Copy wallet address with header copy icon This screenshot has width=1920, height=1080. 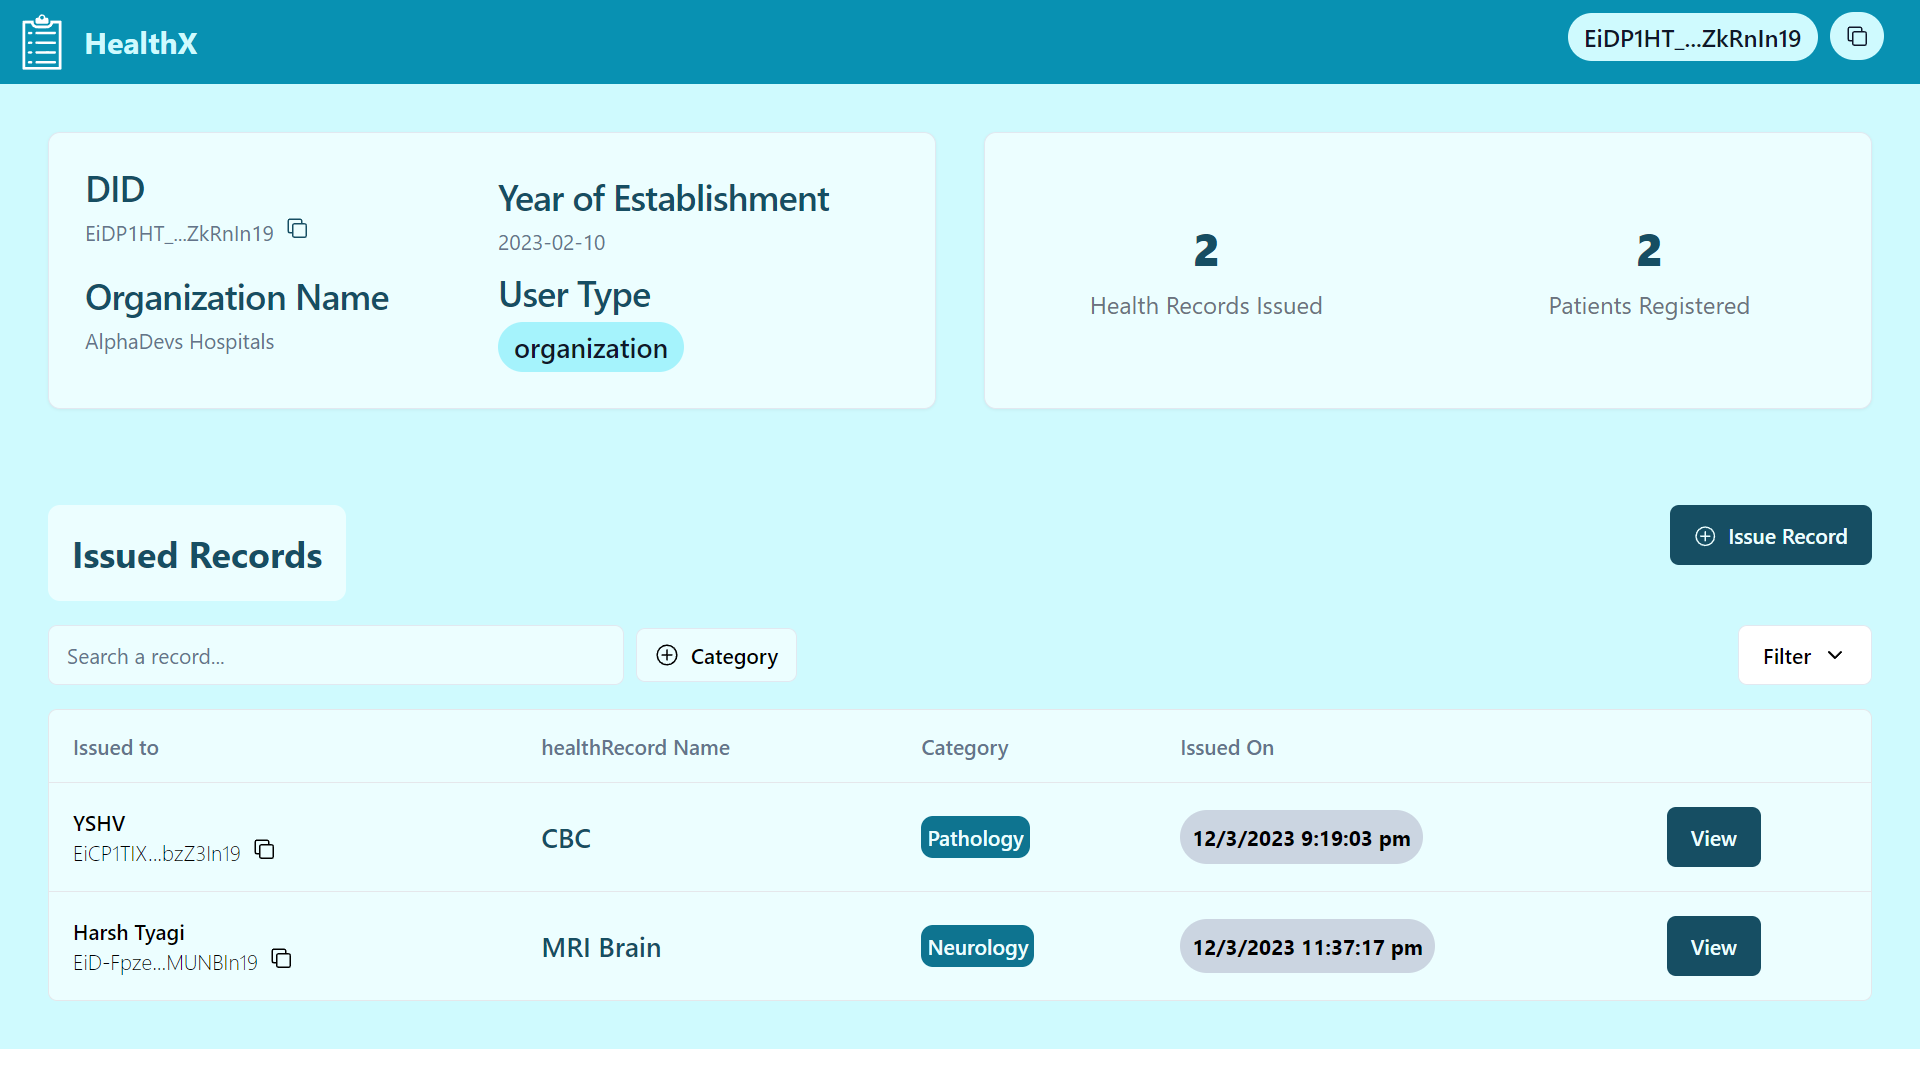click(x=1857, y=37)
